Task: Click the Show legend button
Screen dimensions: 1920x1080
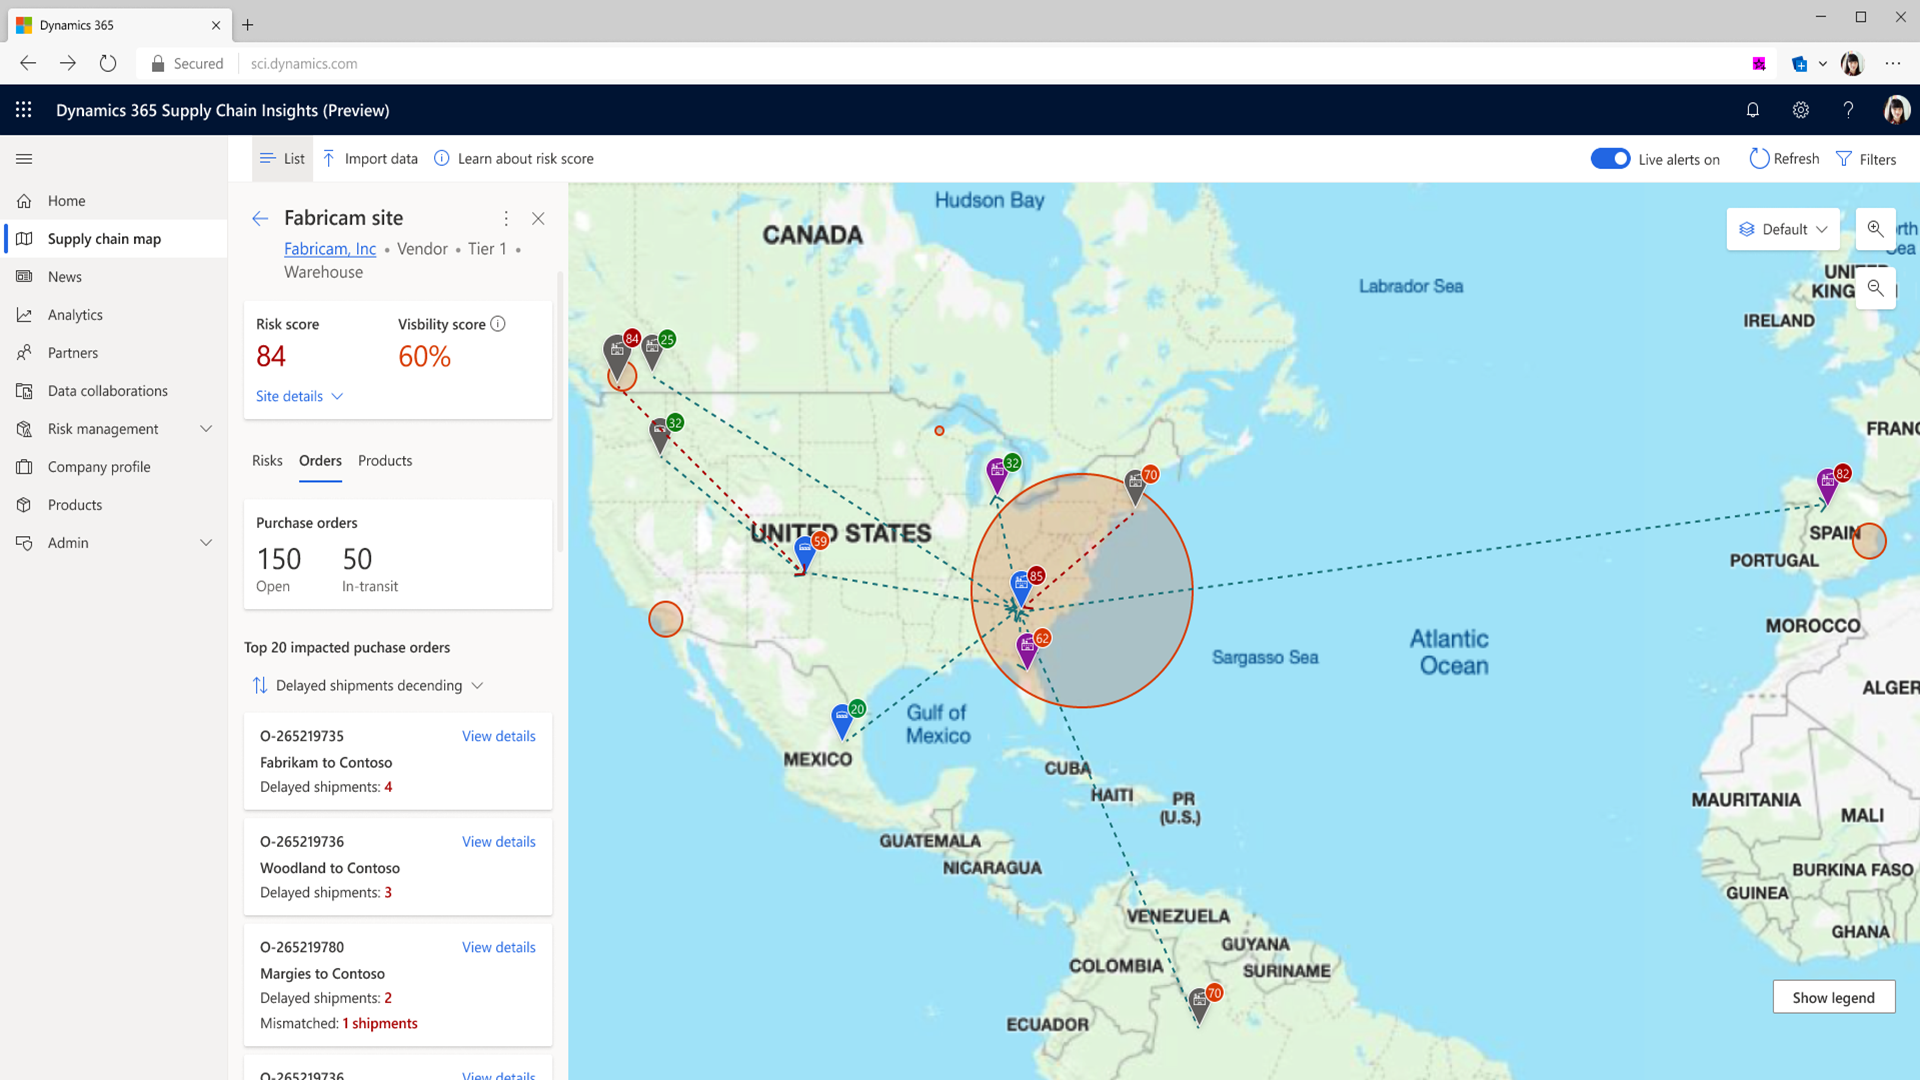Action: point(1833,997)
